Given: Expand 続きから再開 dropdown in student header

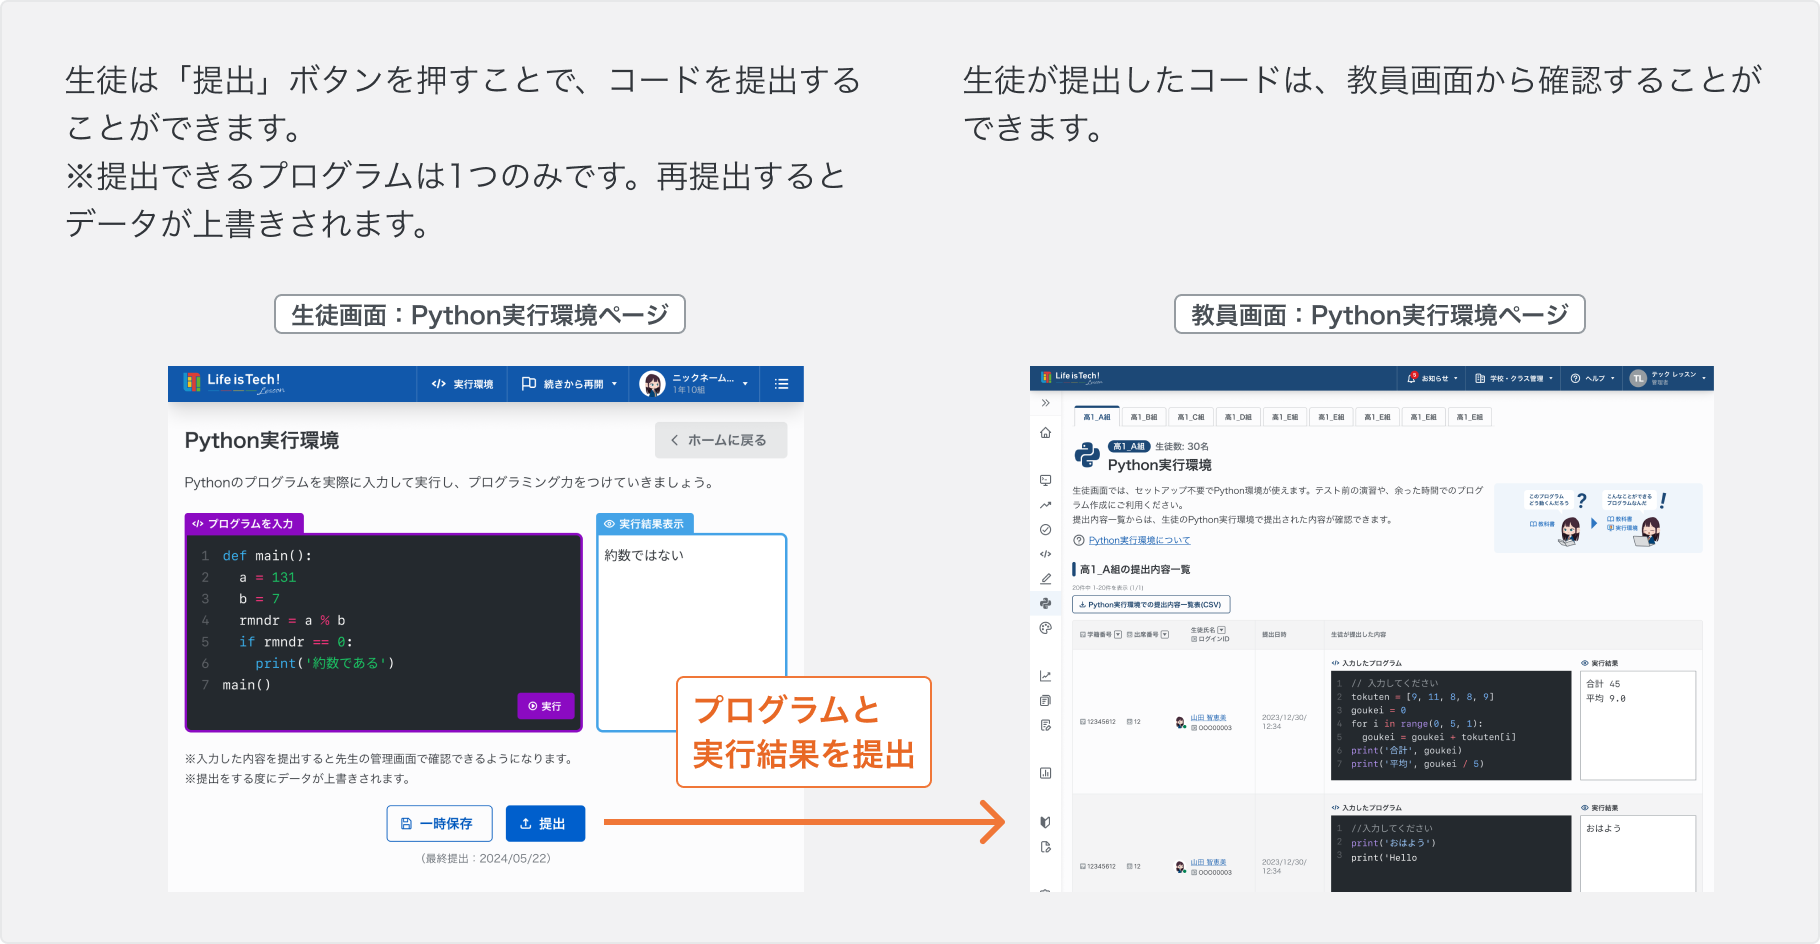Looking at the screenshot, I should point(569,384).
